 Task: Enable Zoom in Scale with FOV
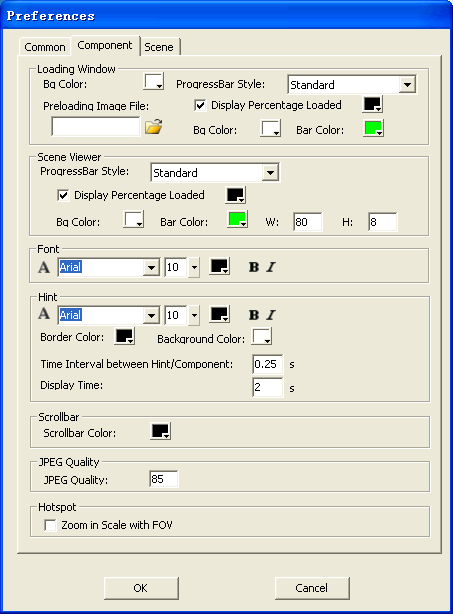pos(50,525)
